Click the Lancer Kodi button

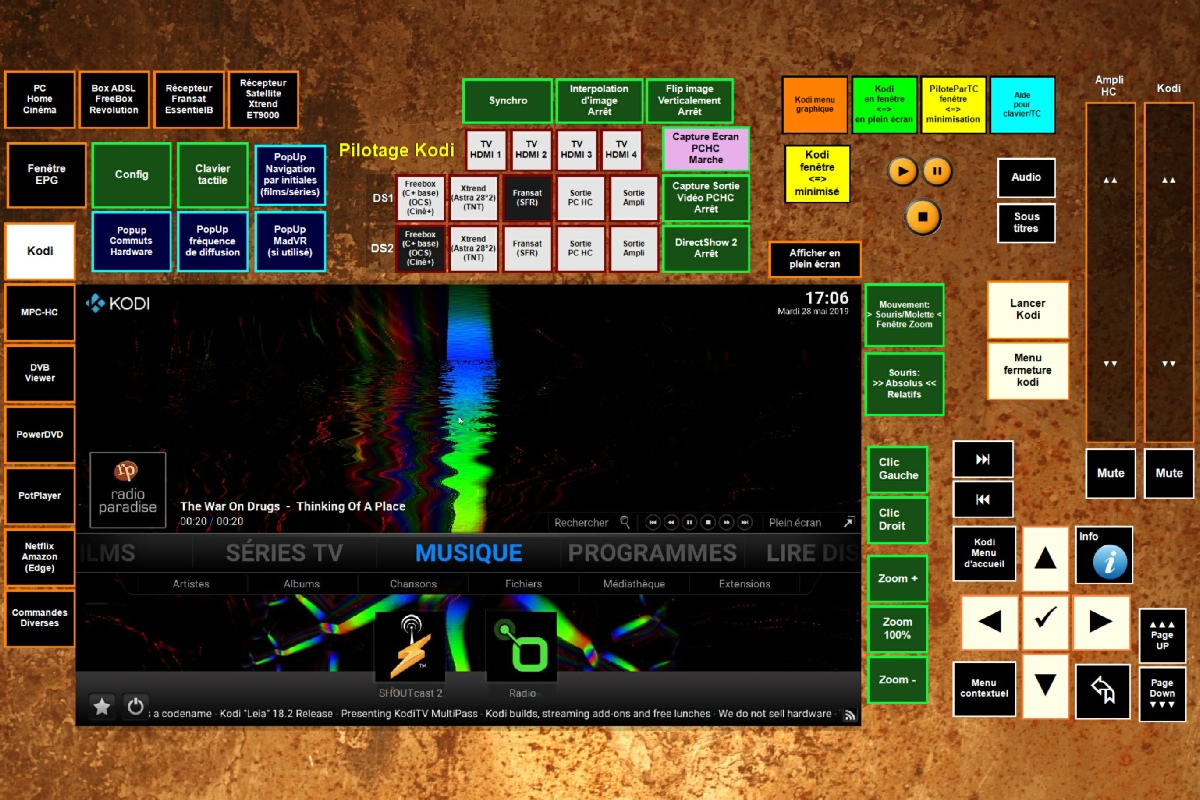1028,309
